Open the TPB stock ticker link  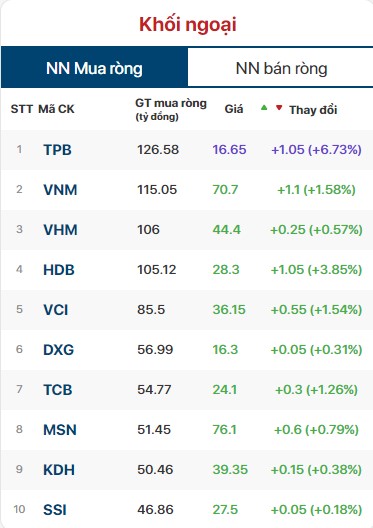point(58,150)
